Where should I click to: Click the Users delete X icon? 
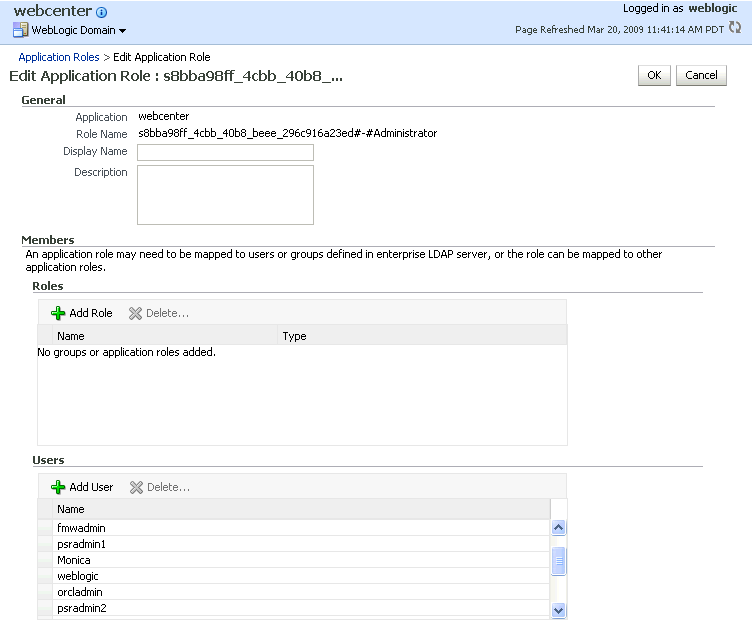[136, 487]
